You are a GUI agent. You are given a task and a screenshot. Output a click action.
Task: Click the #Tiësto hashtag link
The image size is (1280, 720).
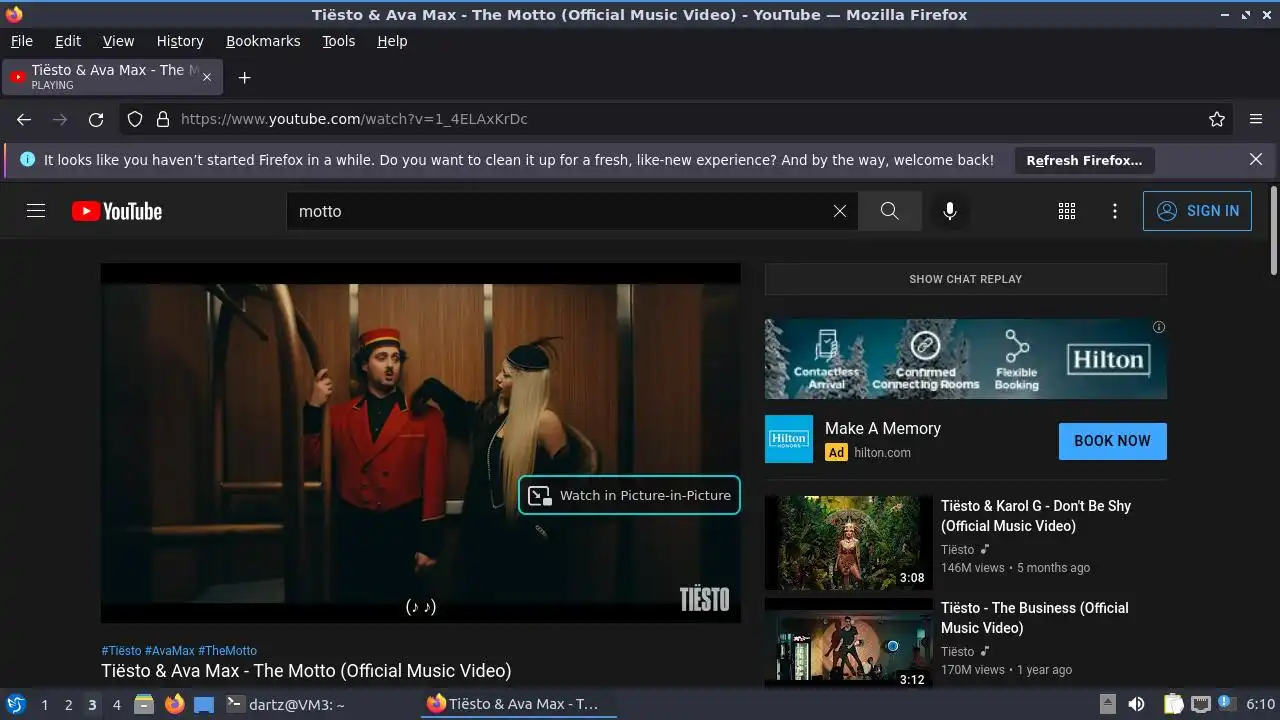[121, 651]
